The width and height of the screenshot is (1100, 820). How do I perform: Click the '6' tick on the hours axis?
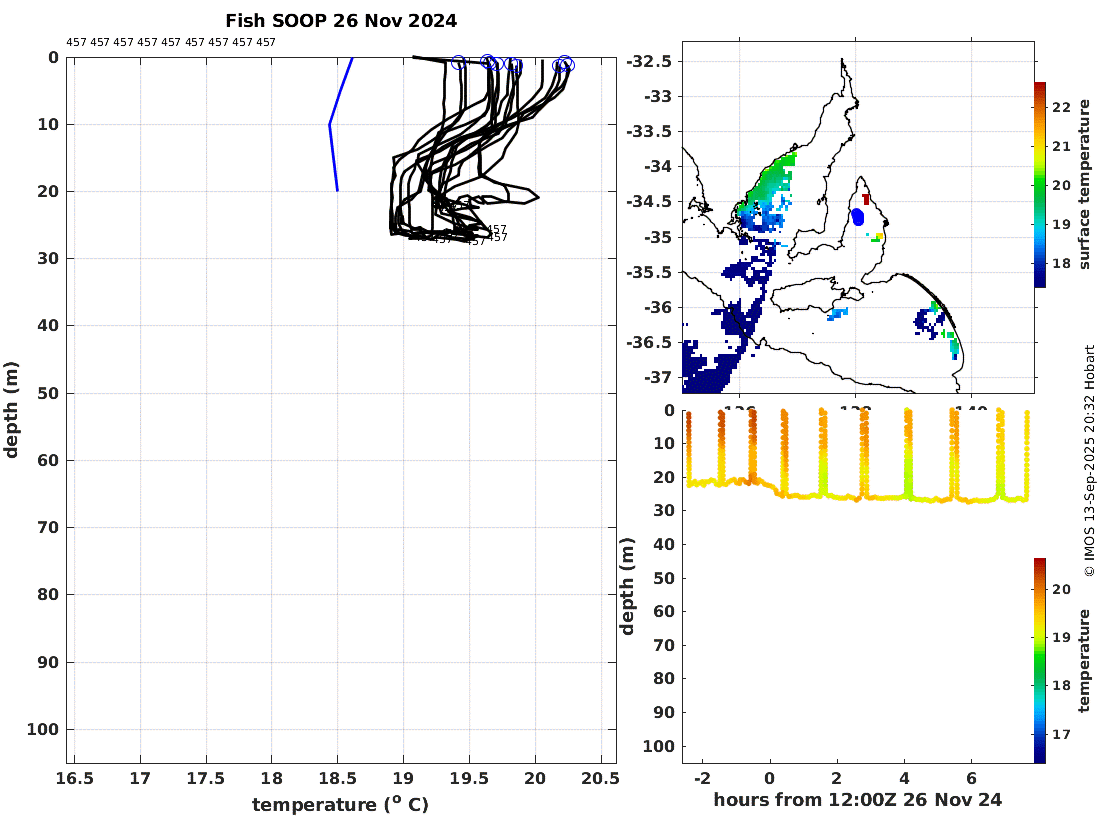coord(972,778)
